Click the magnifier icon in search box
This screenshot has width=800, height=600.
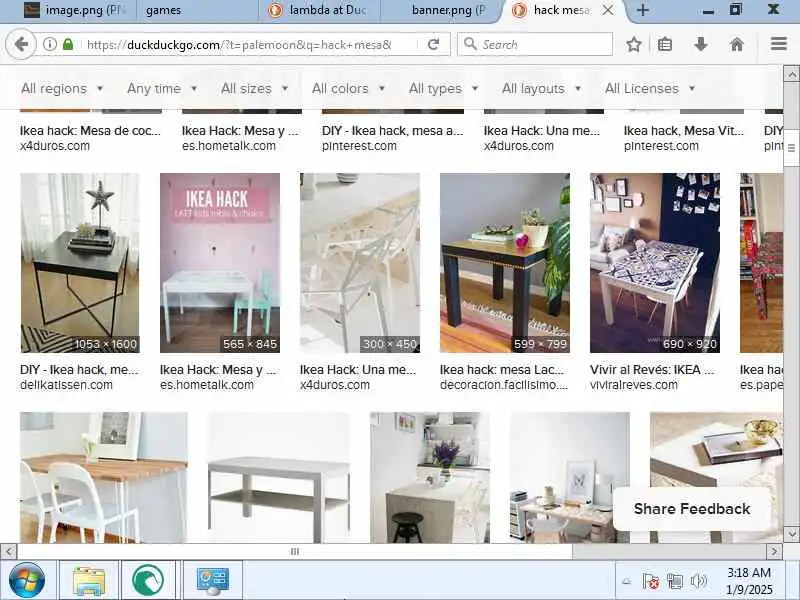[x=470, y=44]
